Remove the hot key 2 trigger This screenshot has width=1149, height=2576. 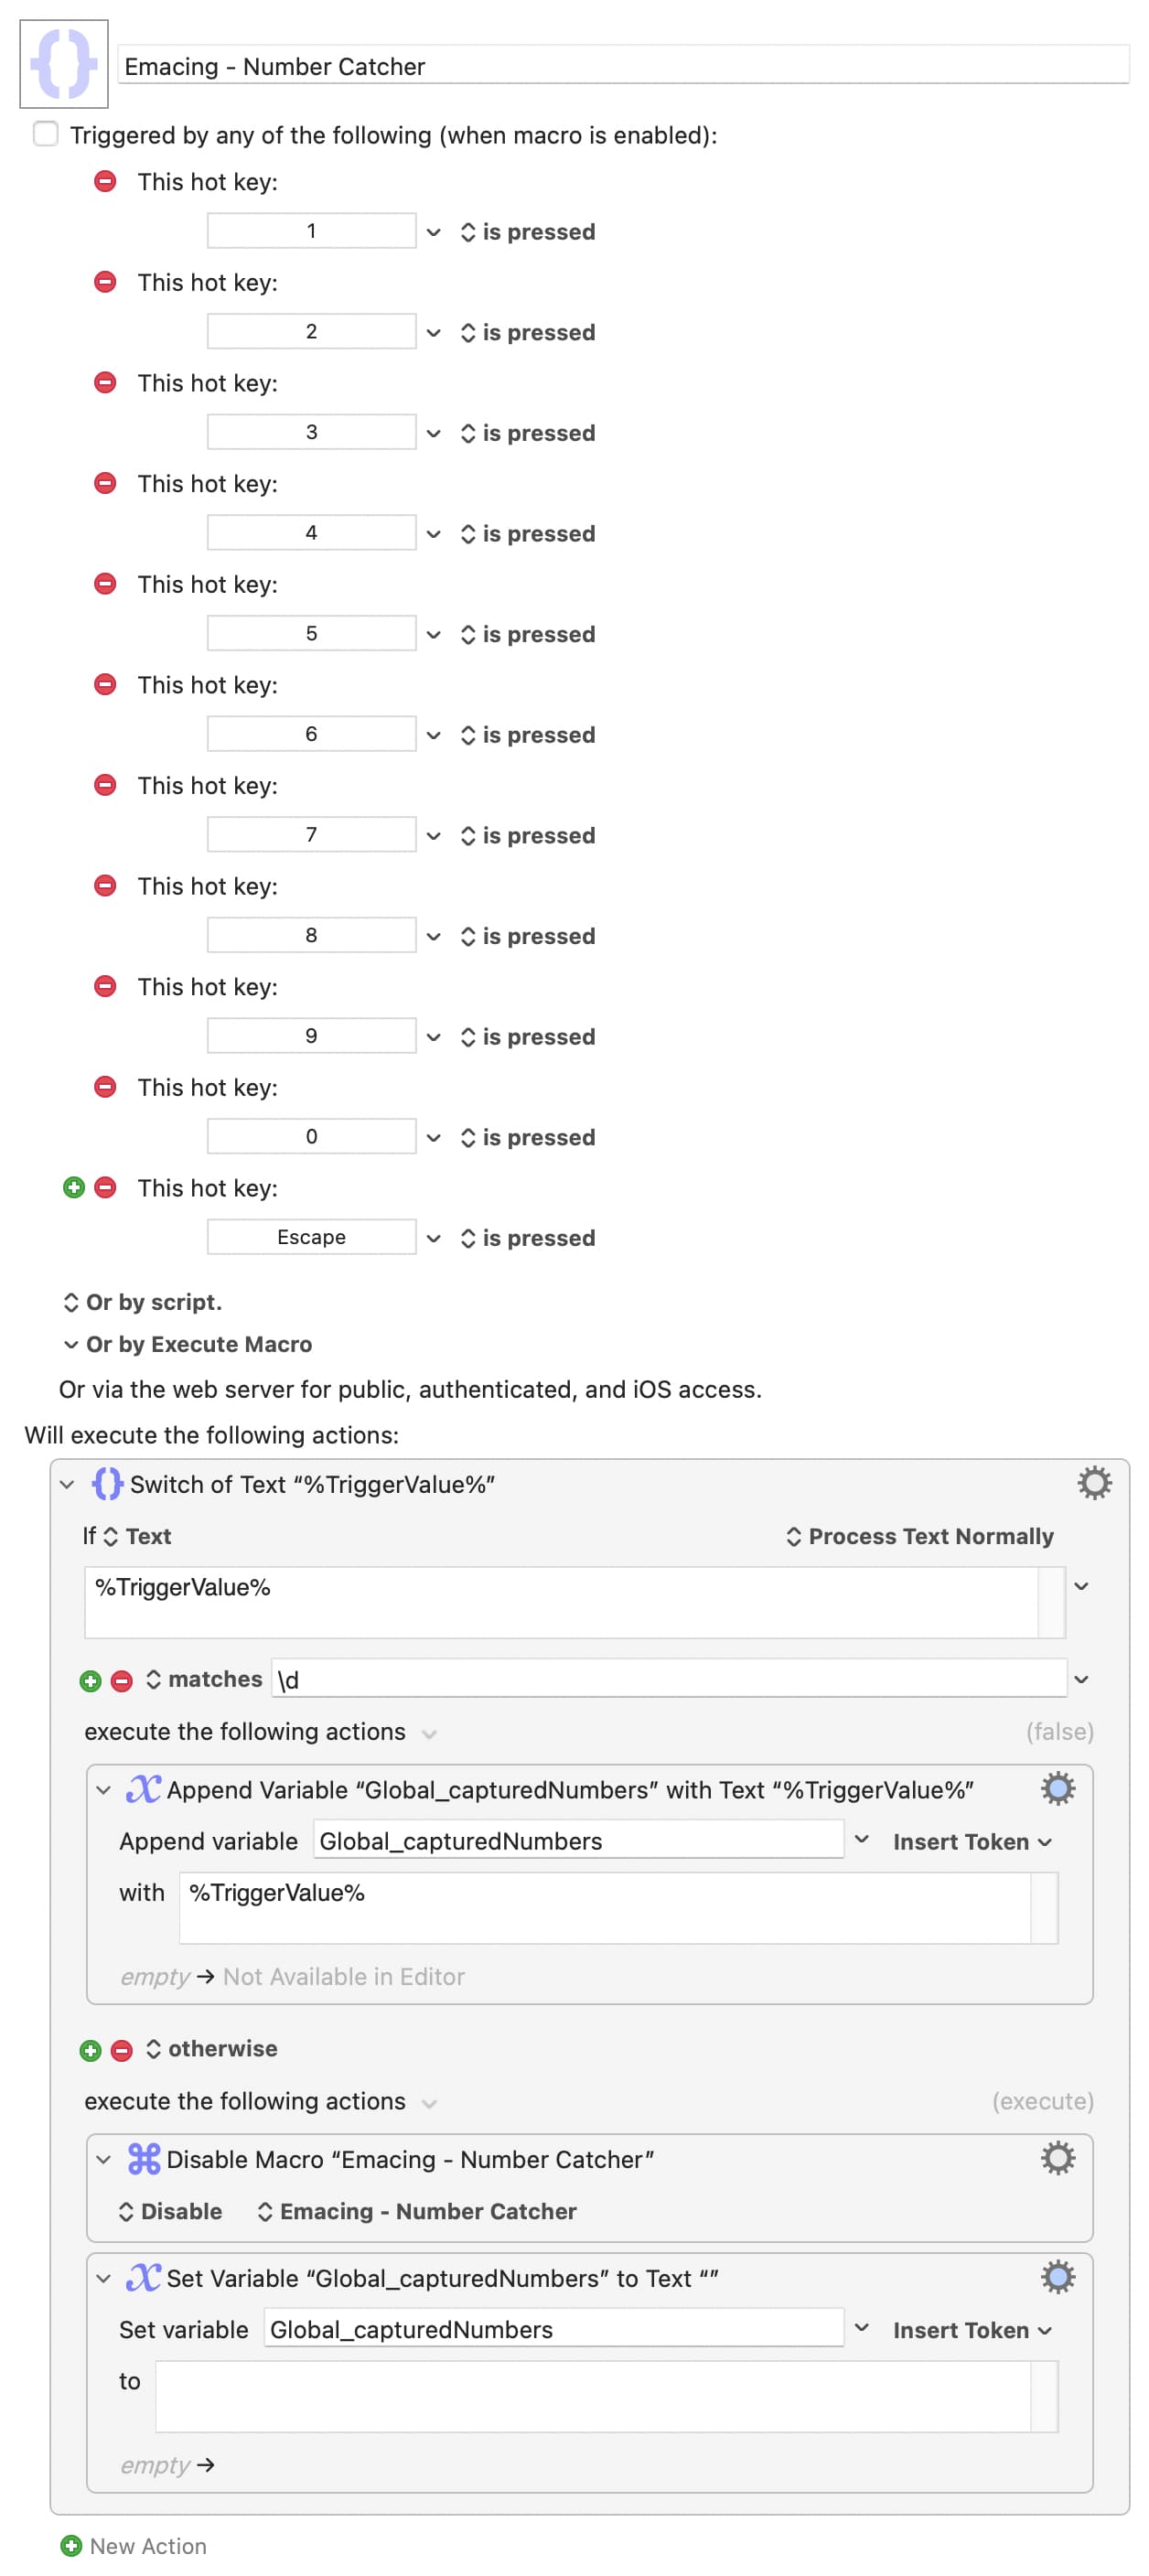click(105, 282)
